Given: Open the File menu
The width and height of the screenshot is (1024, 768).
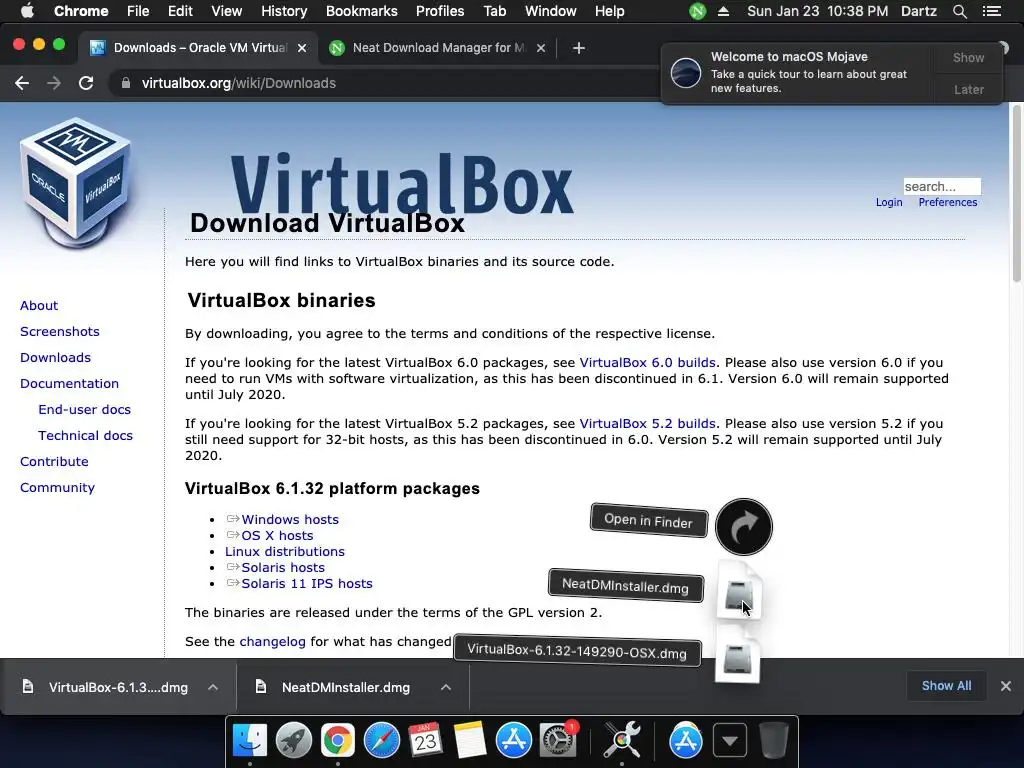Looking at the screenshot, I should [x=138, y=11].
